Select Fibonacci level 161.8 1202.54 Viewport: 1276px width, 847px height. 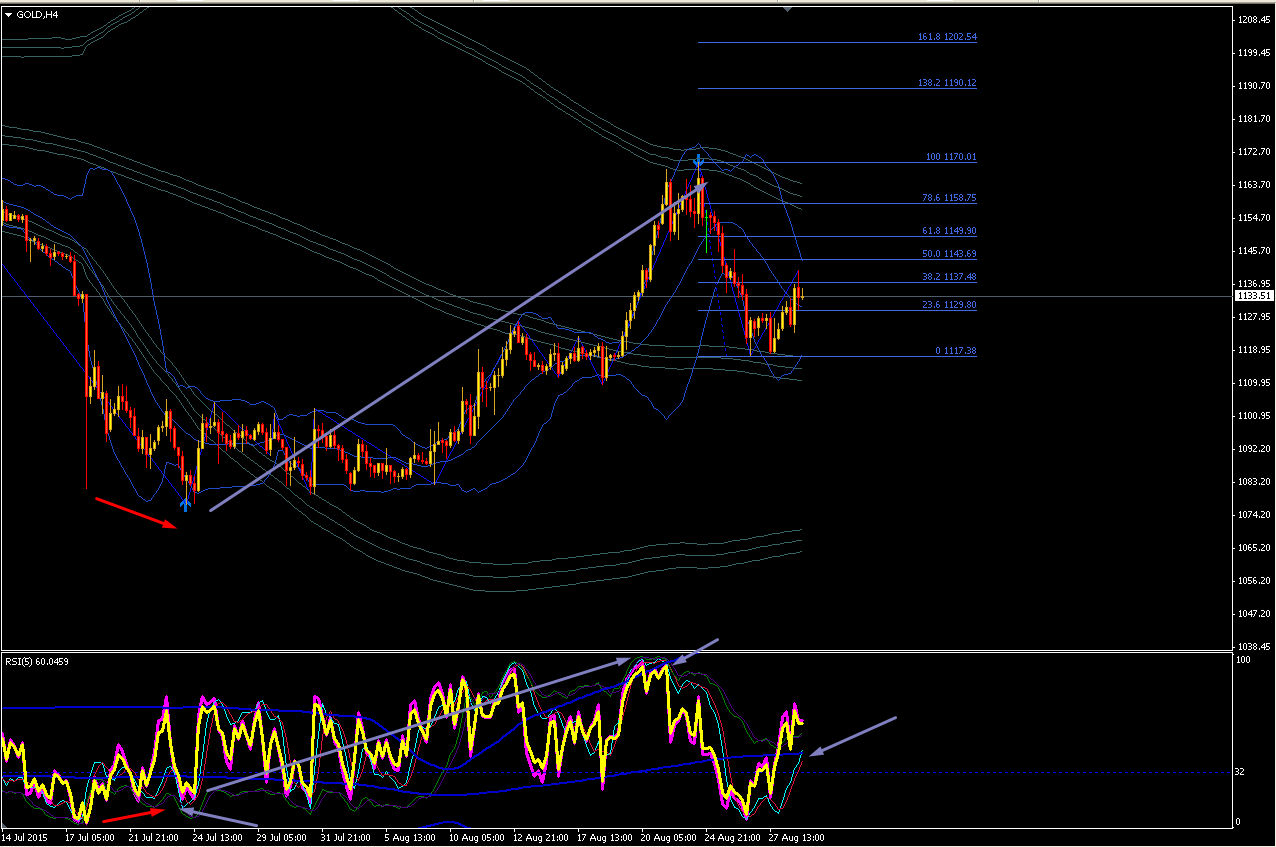(x=946, y=37)
